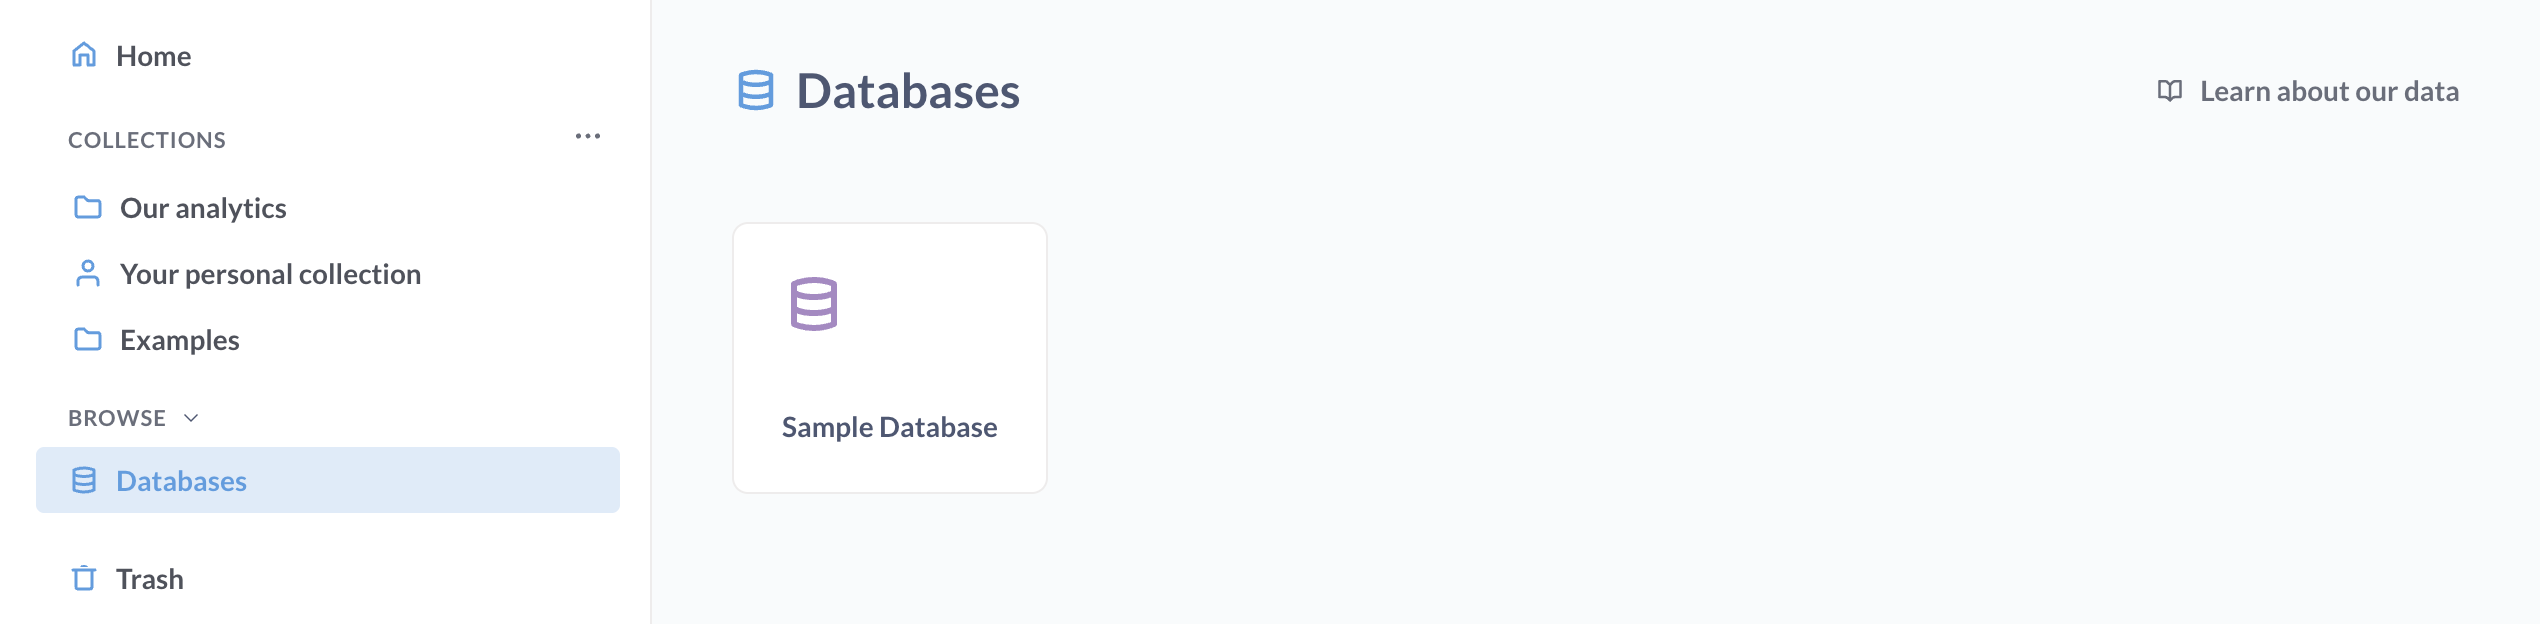Navigate to Home

click(x=153, y=56)
